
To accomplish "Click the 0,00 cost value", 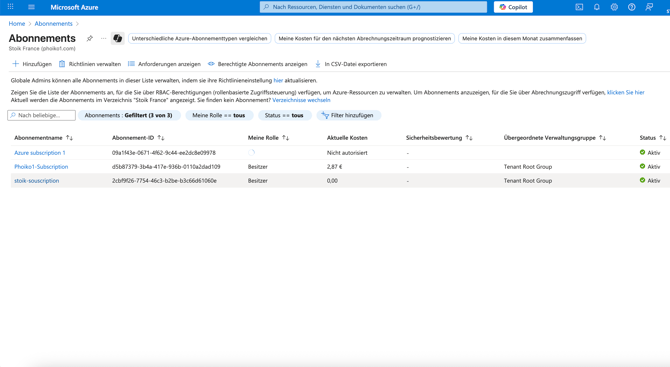I will (332, 181).
